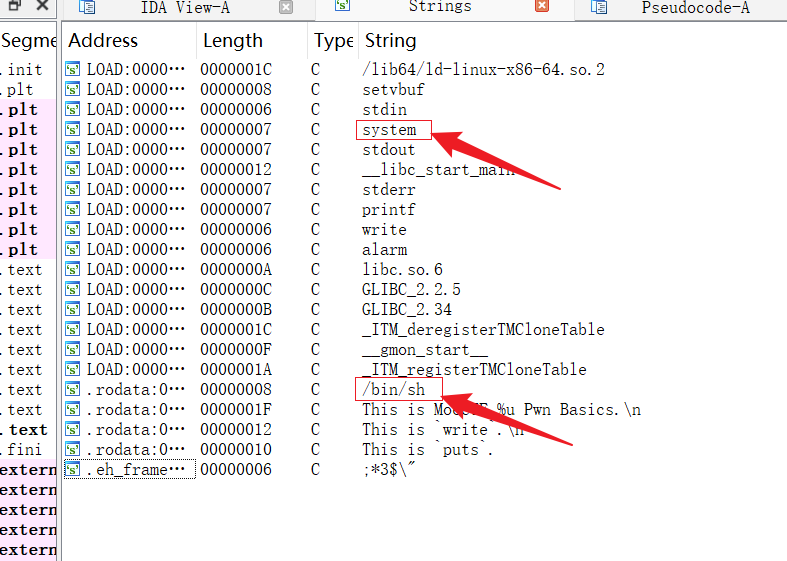
Task: Select the .init segment in left panel
Action: pos(22,69)
